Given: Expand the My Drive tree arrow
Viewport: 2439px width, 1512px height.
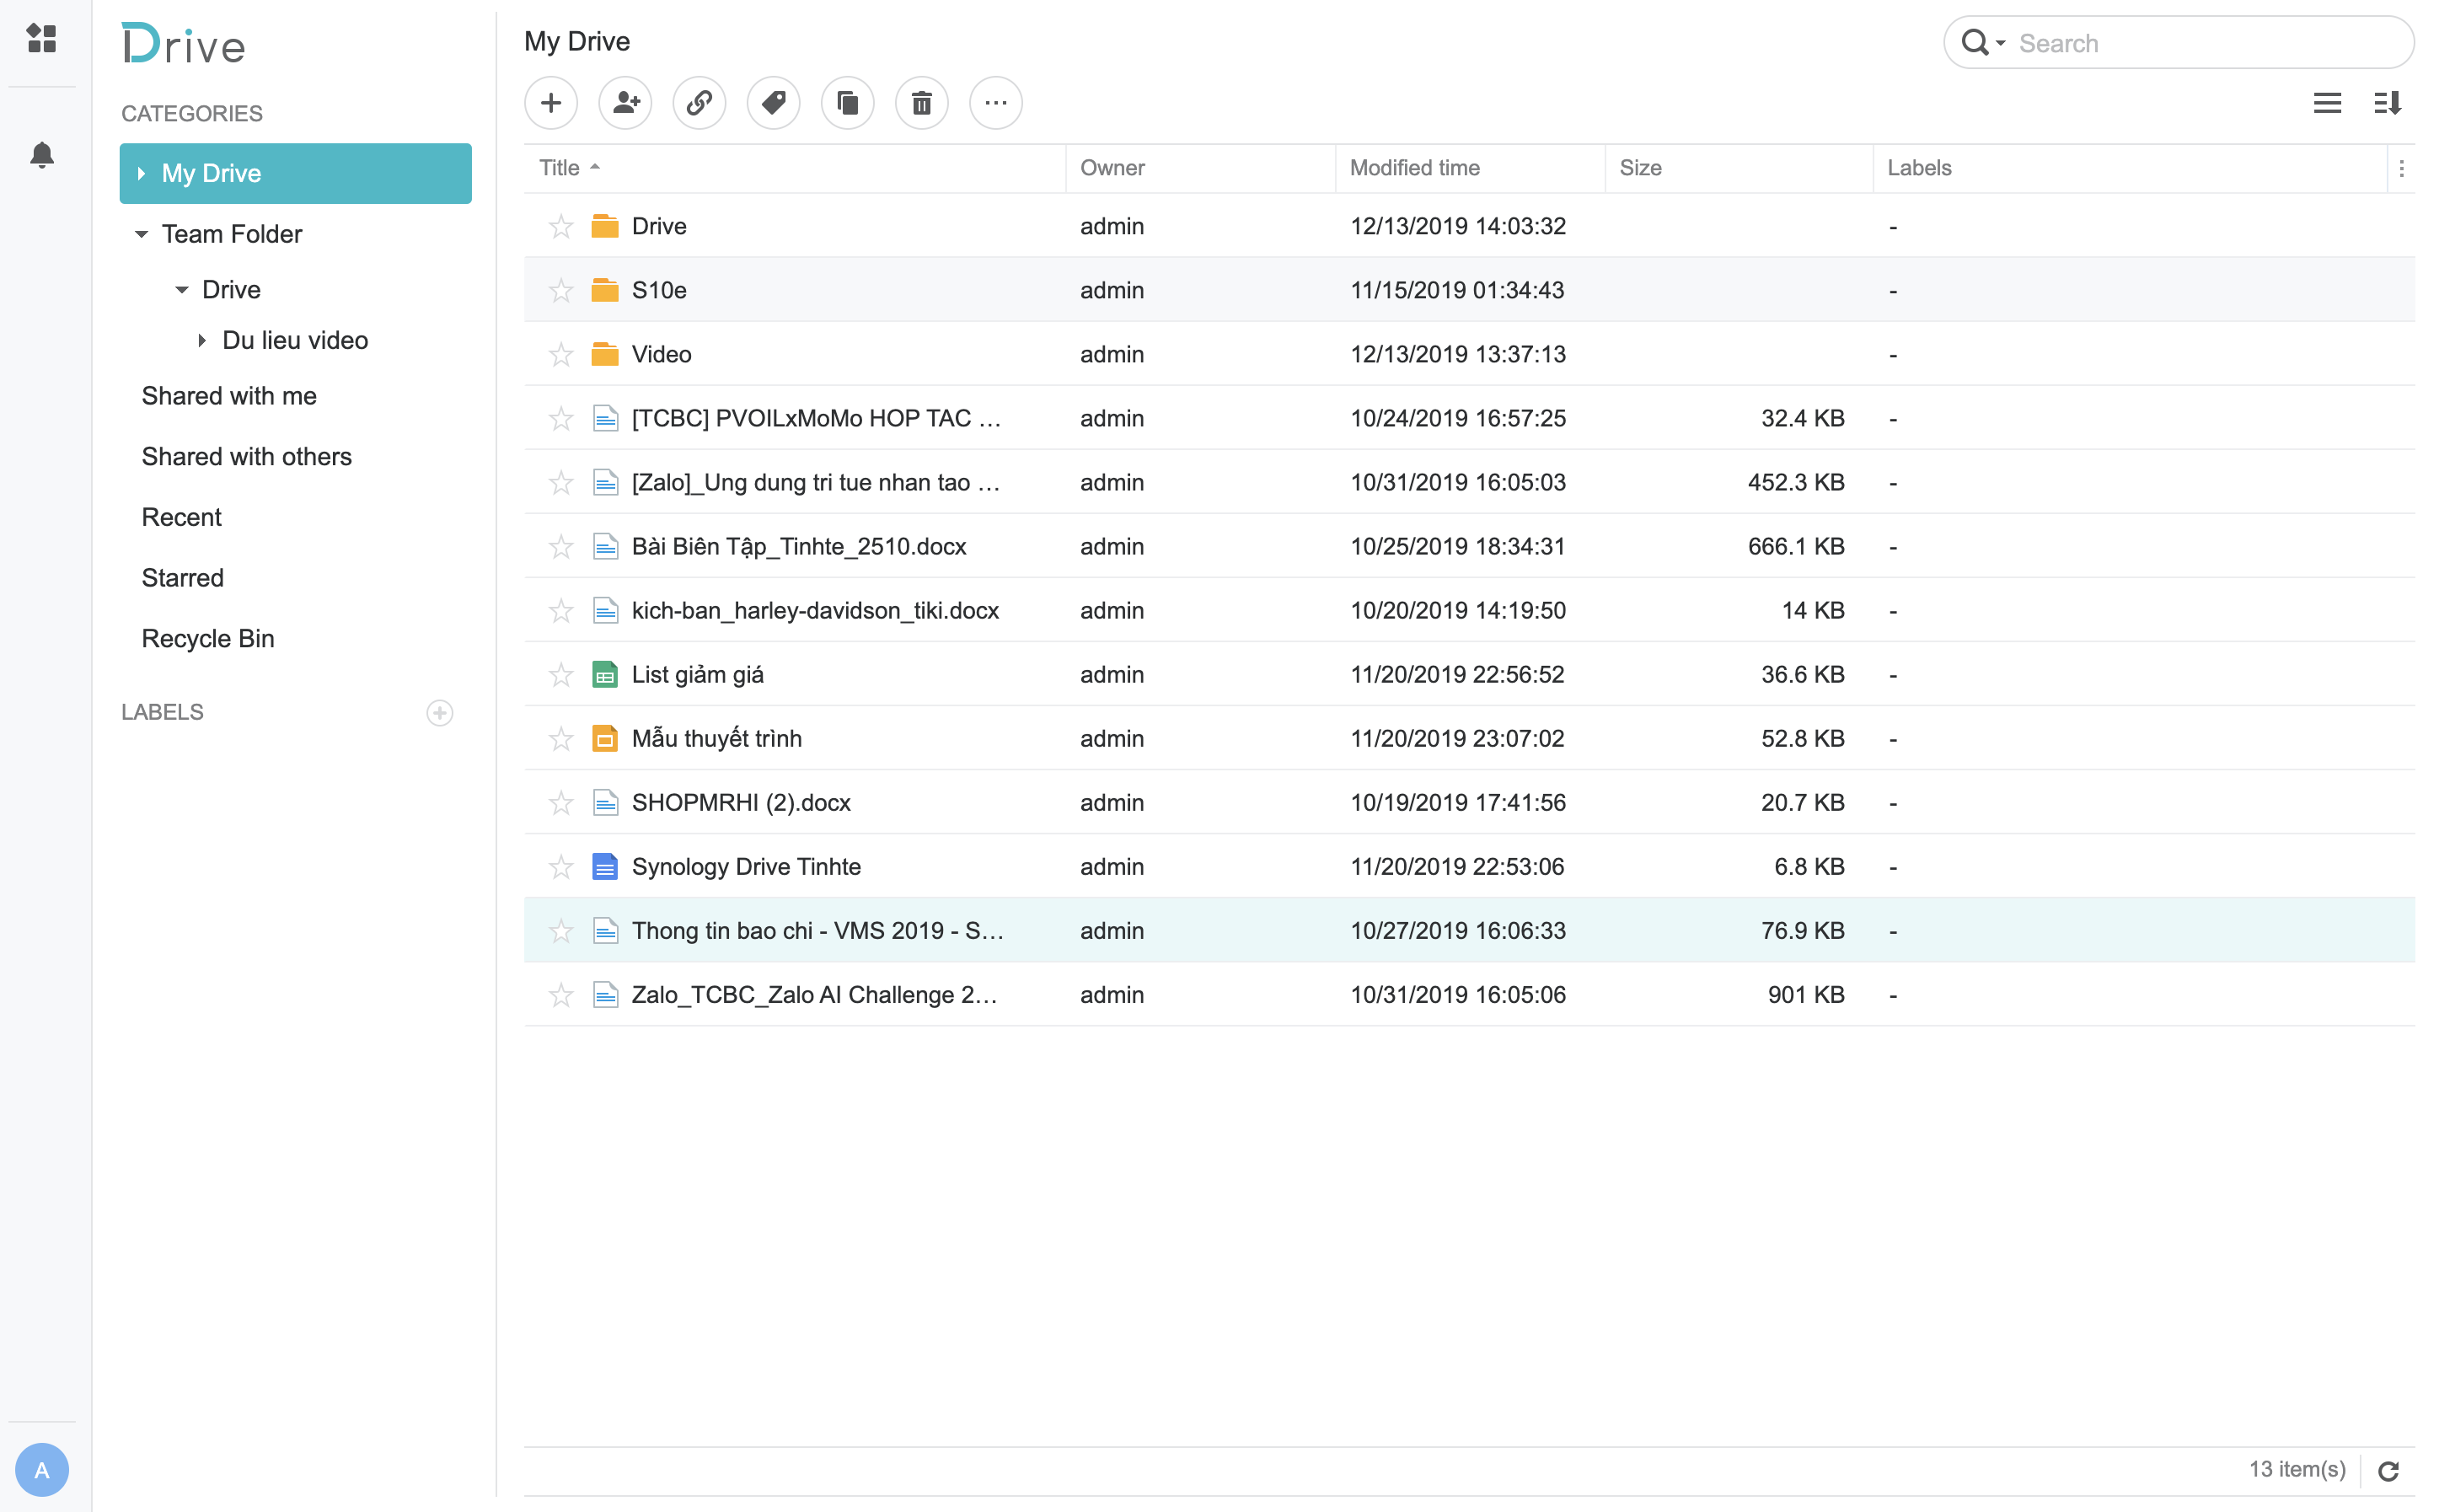Looking at the screenshot, I should 141,173.
